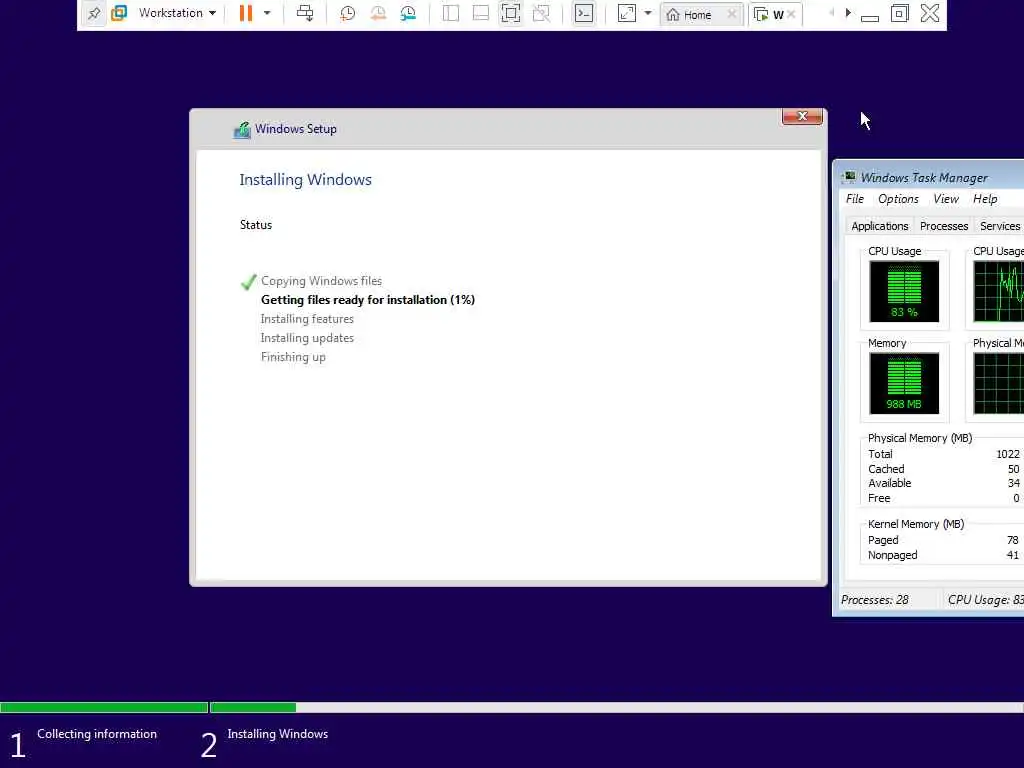
Task: Click step 2 'Installing Windows' label
Action: pyautogui.click(x=278, y=734)
